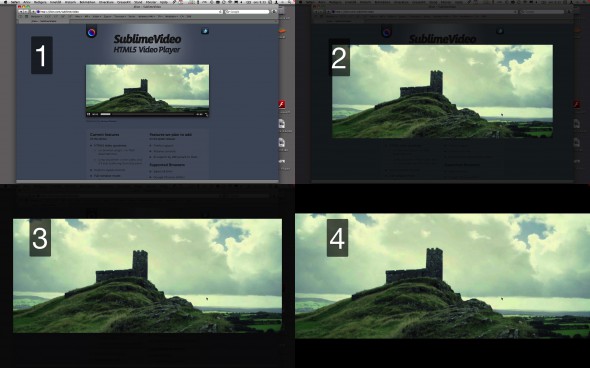Click the fullscreen video frame in panel 4
Viewport: 590px width, 368px height.
click(x=442, y=276)
